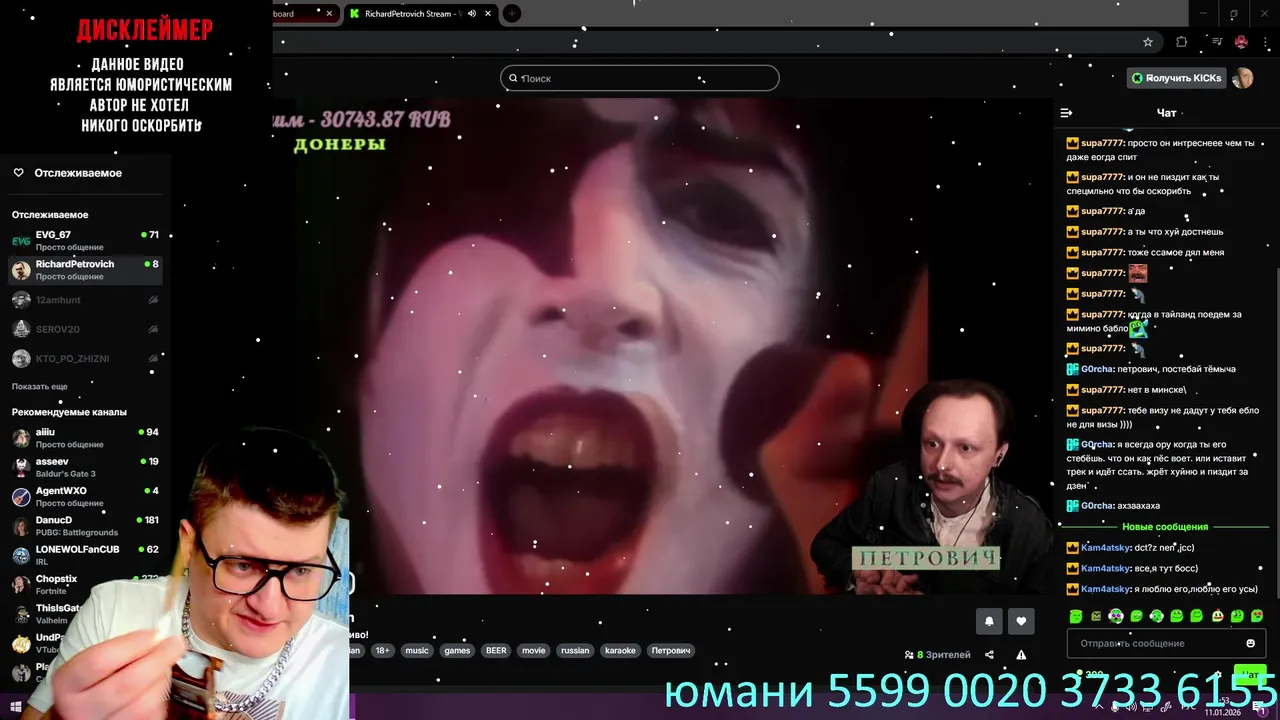Open the Windows Start menu
This screenshot has height=720, width=1280.
[15, 707]
